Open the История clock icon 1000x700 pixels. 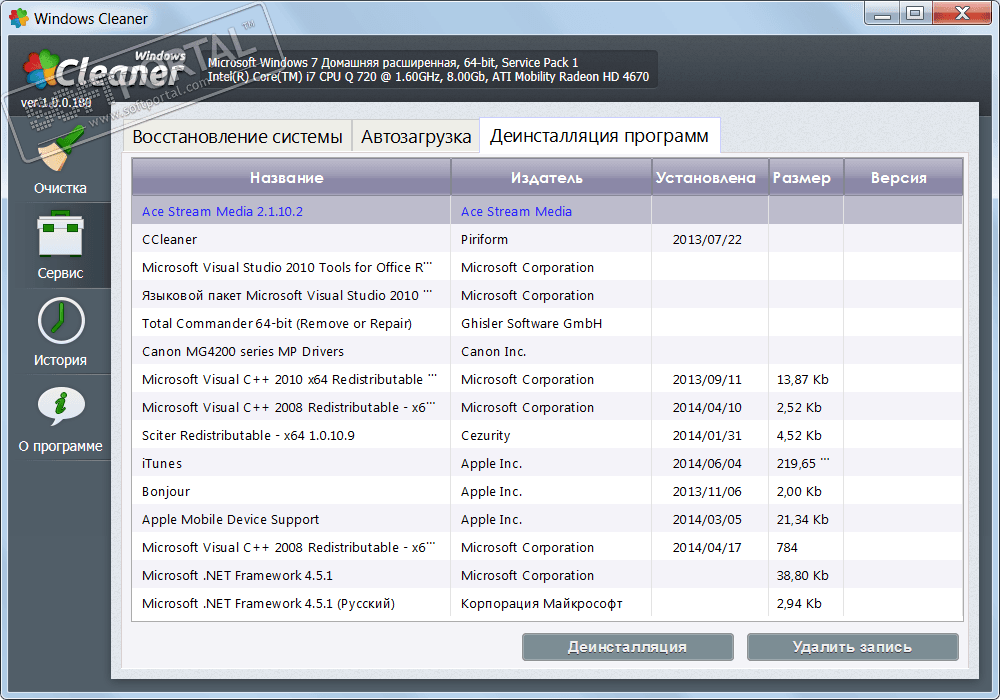point(61,321)
